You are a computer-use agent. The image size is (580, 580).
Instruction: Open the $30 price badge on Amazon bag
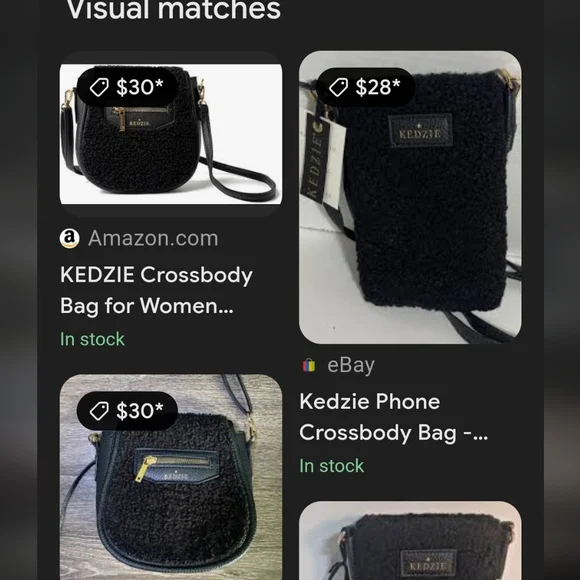(x=127, y=87)
